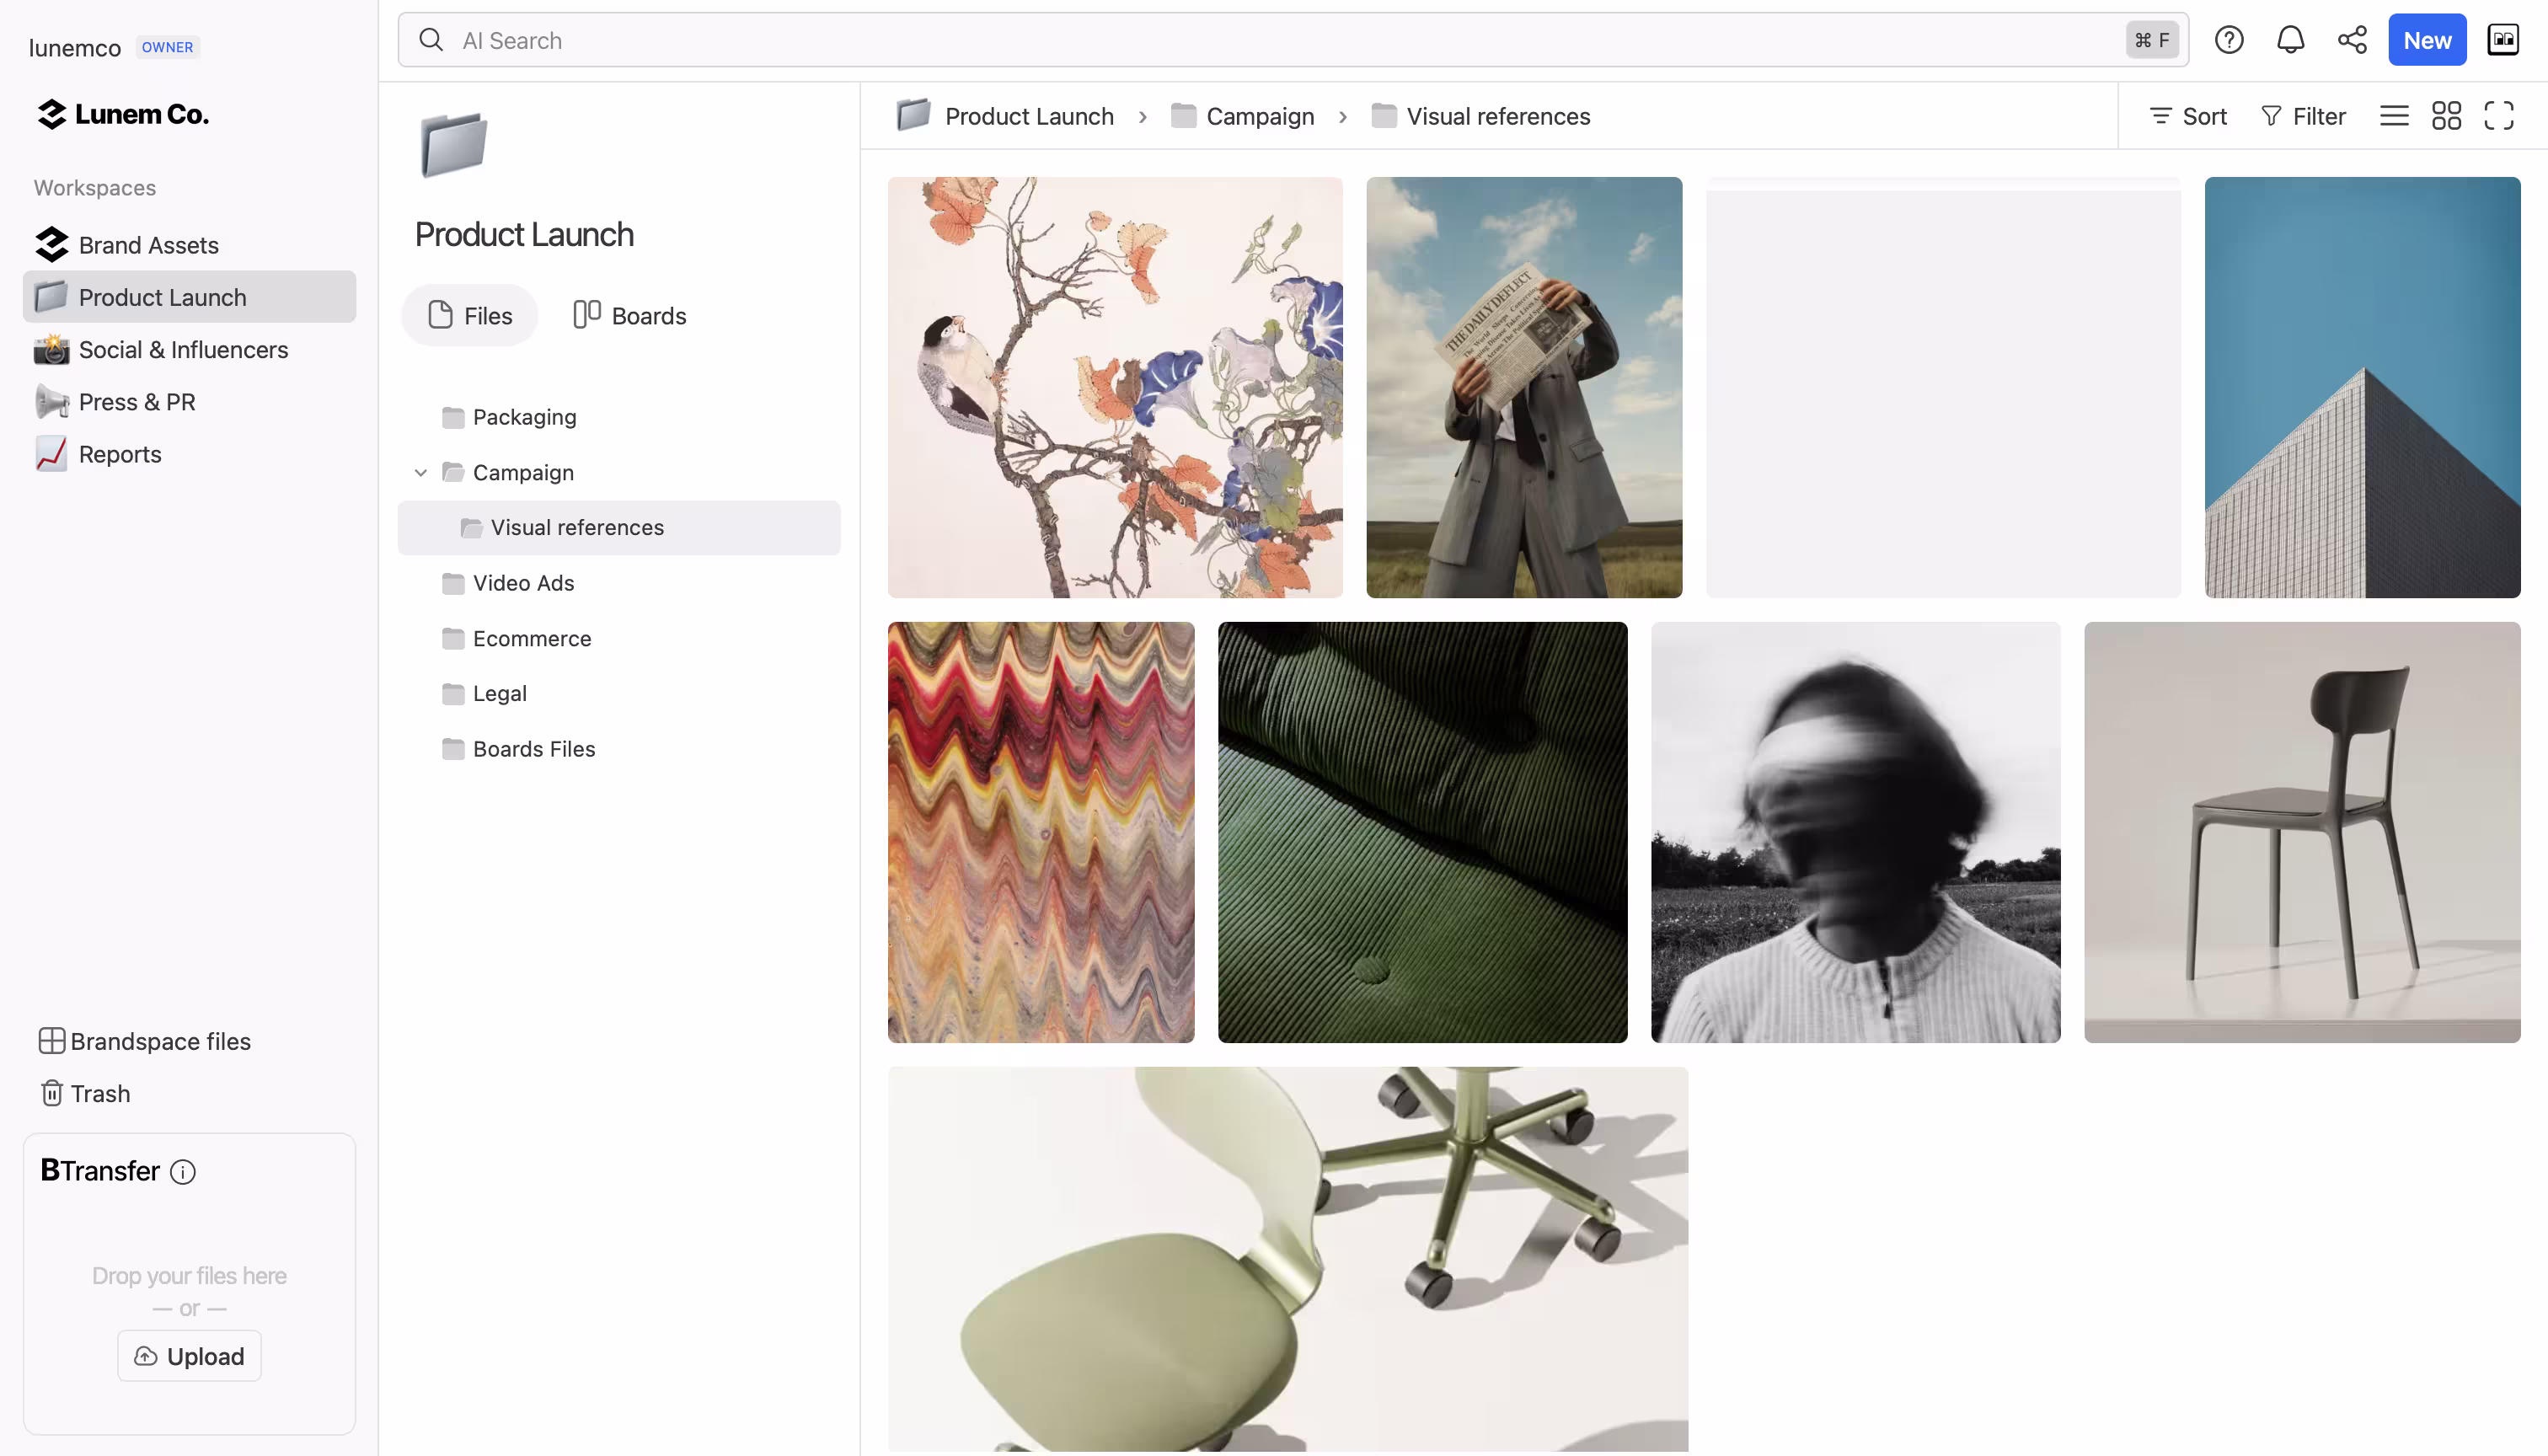
Task: Select the Video Ads folder
Action: (523, 583)
